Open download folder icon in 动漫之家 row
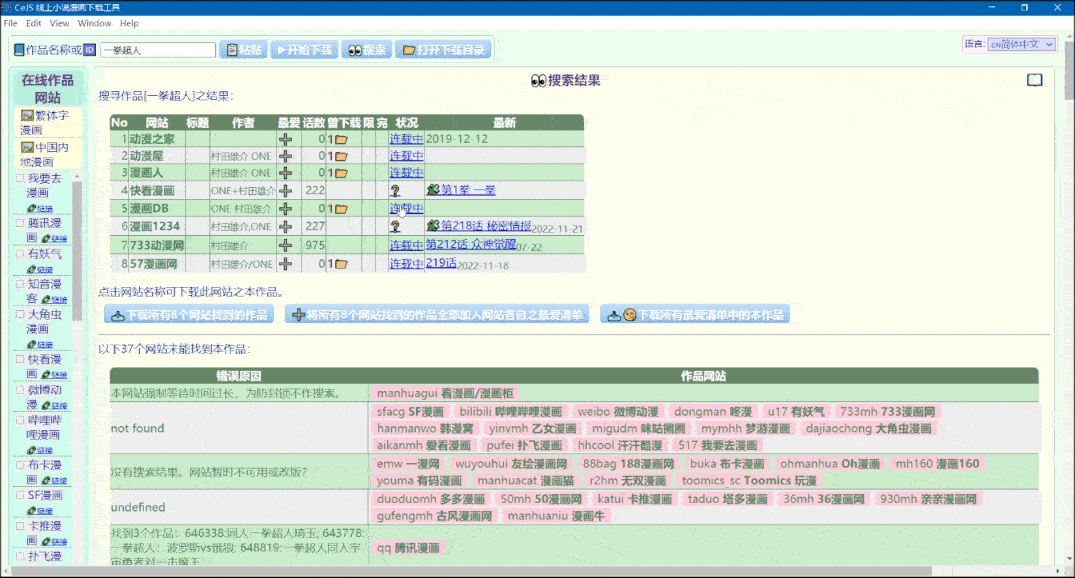This screenshot has width=1075, height=578. 341,139
